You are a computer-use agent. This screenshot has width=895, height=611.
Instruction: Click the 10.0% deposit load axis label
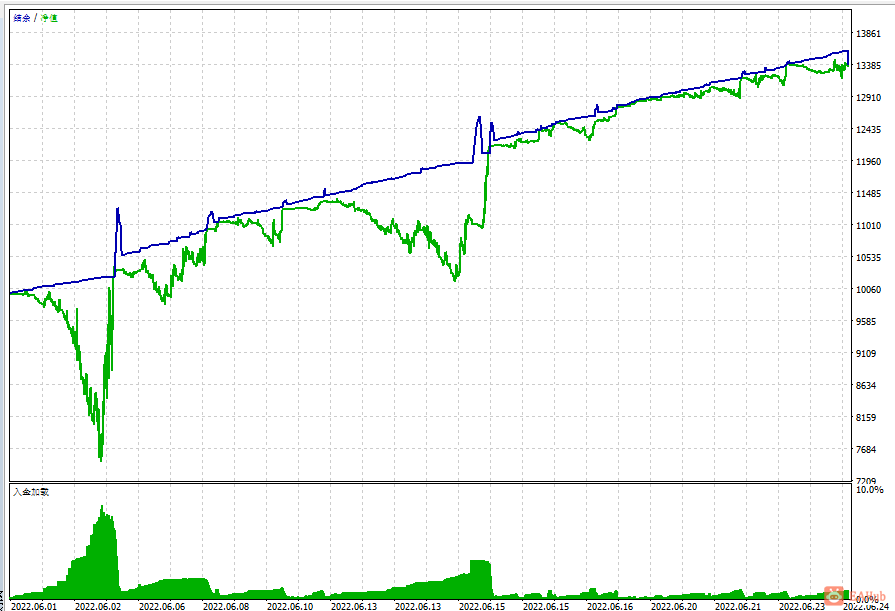[x=869, y=490]
